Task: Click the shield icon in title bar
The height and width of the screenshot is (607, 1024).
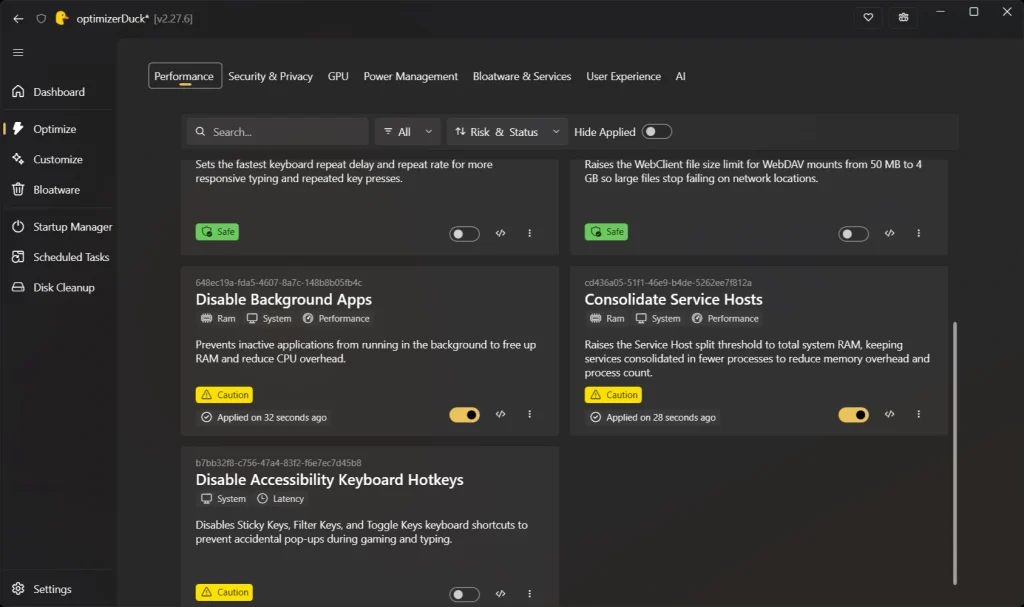Action: (x=41, y=18)
